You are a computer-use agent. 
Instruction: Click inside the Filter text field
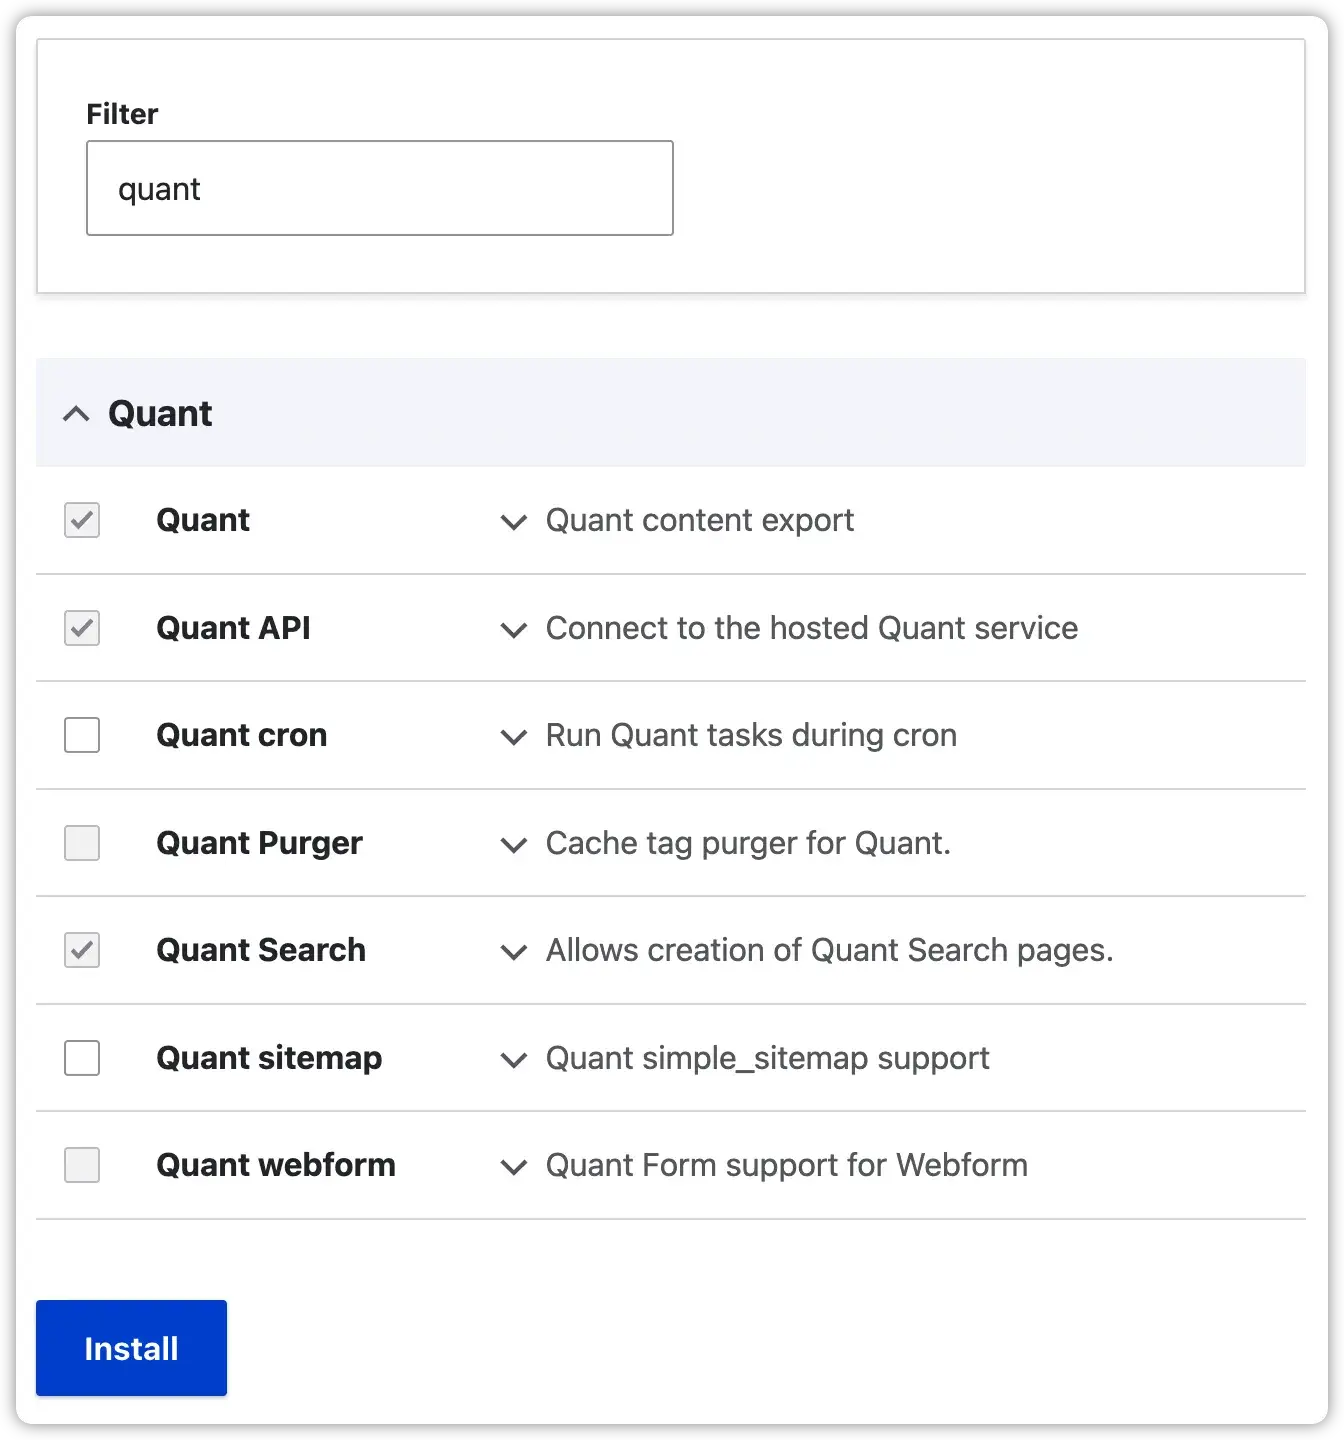tap(379, 188)
